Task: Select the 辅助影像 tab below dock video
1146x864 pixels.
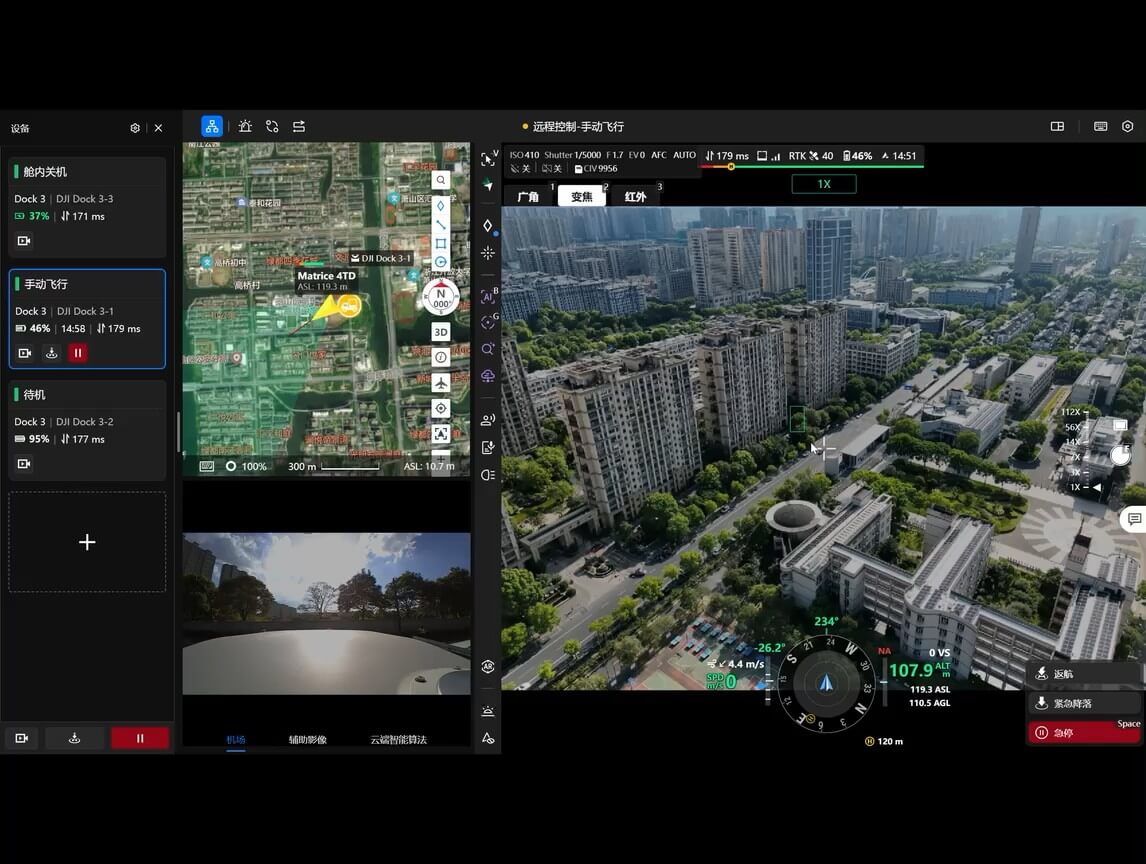Action: [x=308, y=740]
